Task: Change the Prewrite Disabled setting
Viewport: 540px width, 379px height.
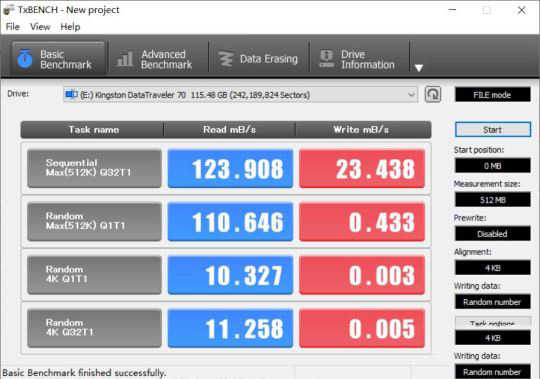Action: (x=492, y=234)
